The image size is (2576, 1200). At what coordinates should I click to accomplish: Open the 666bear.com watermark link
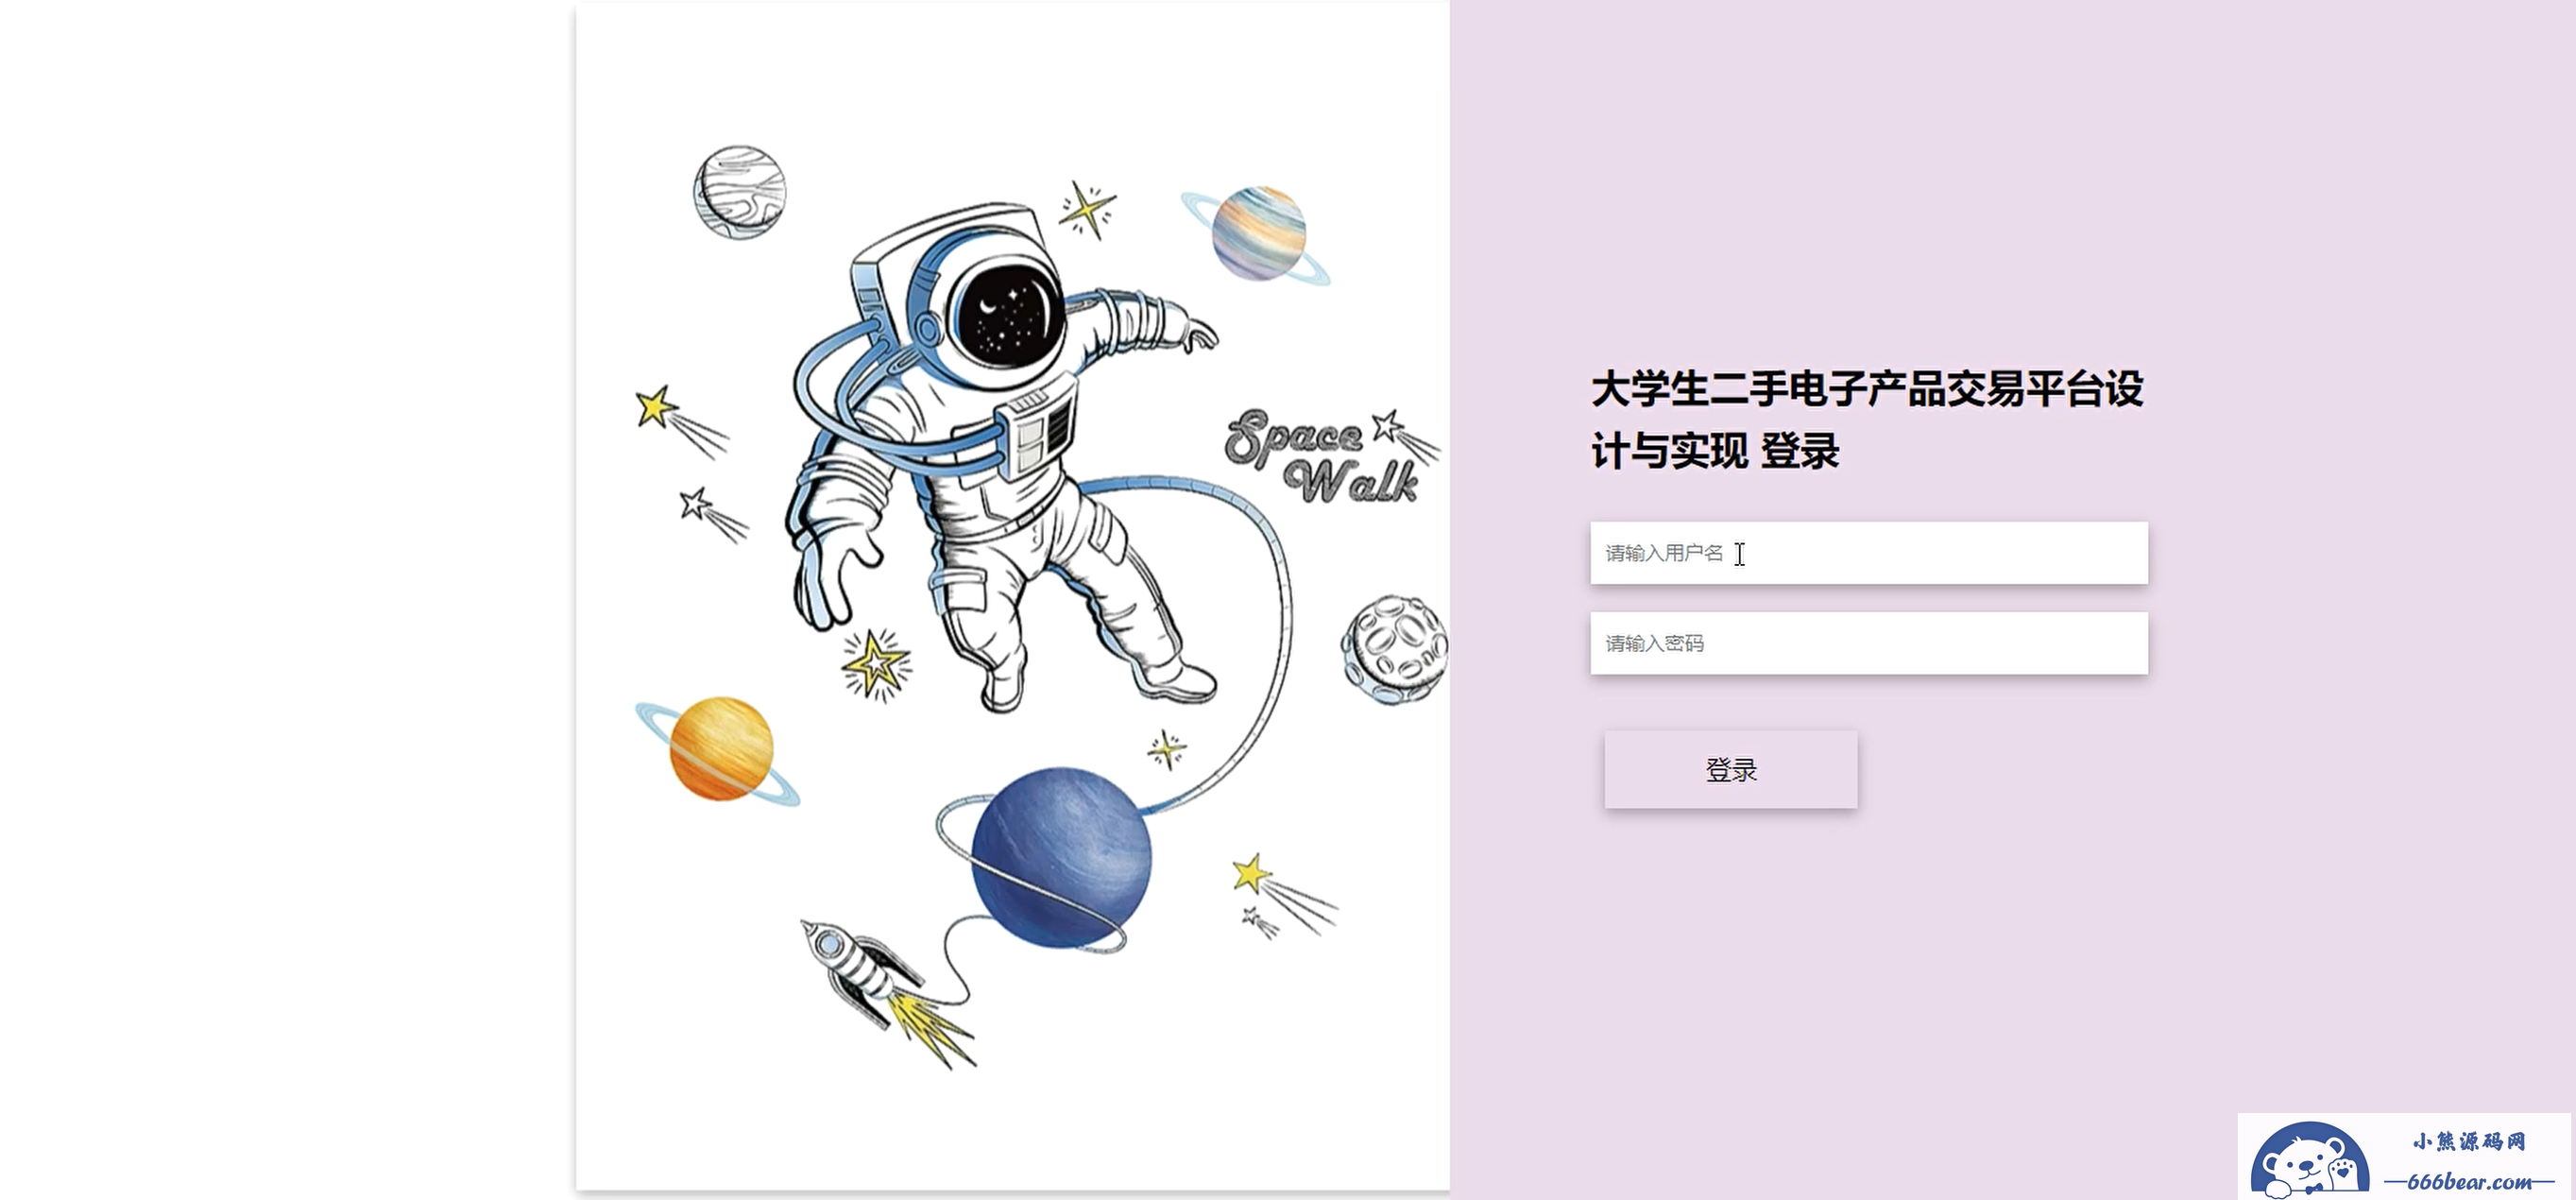tap(2469, 1182)
